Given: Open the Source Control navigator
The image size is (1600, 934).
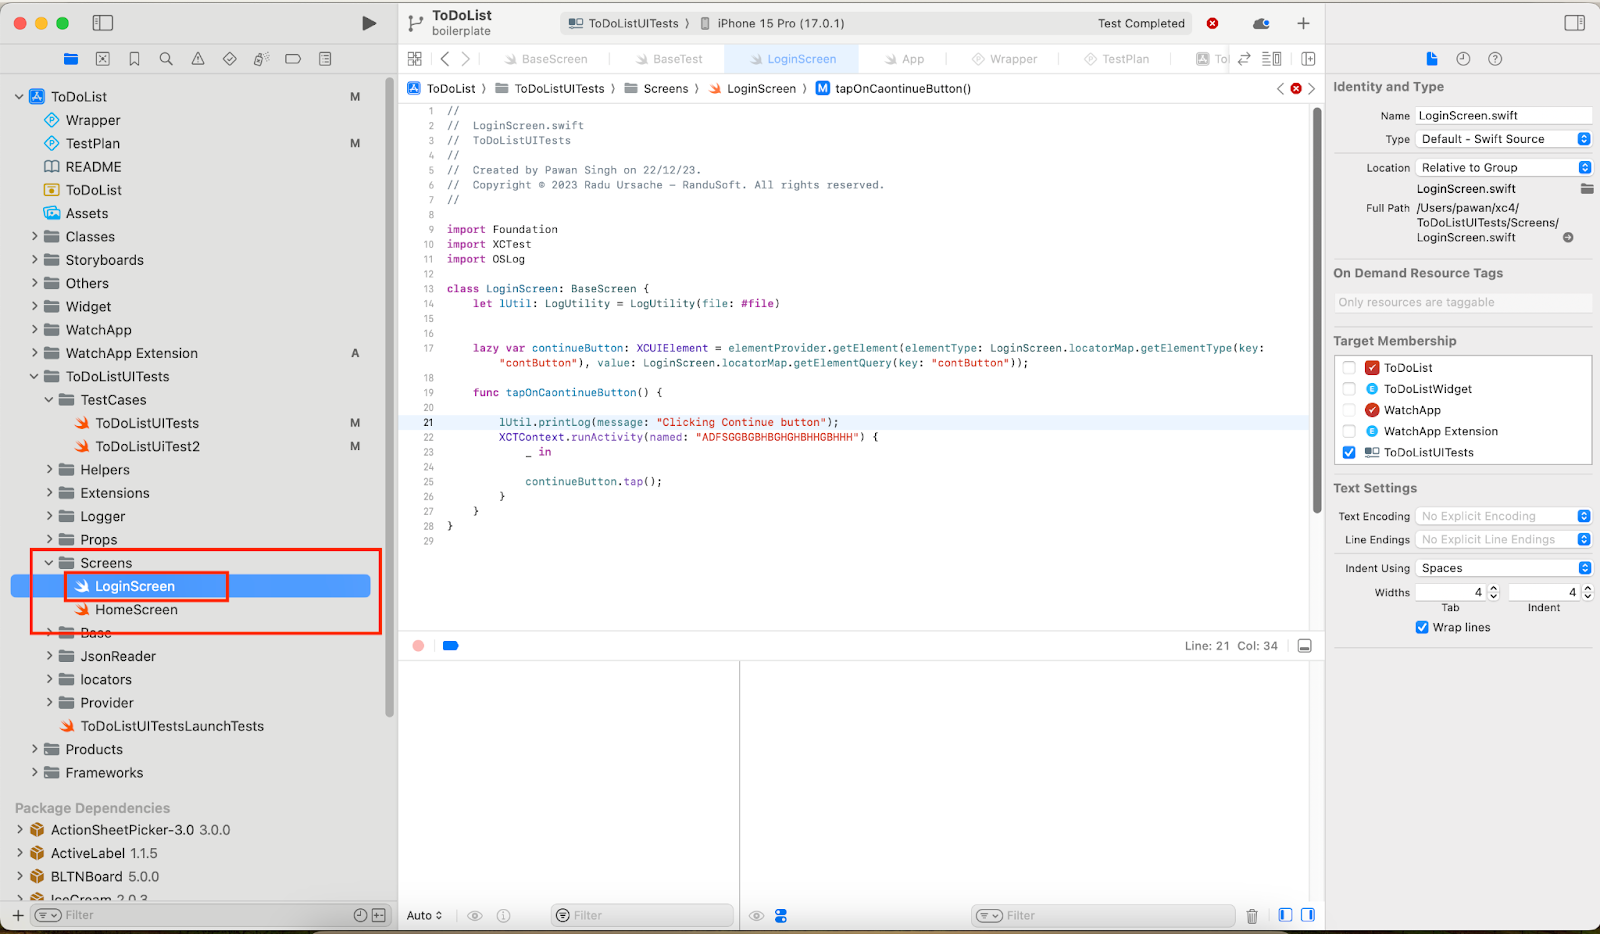Looking at the screenshot, I should coord(102,59).
